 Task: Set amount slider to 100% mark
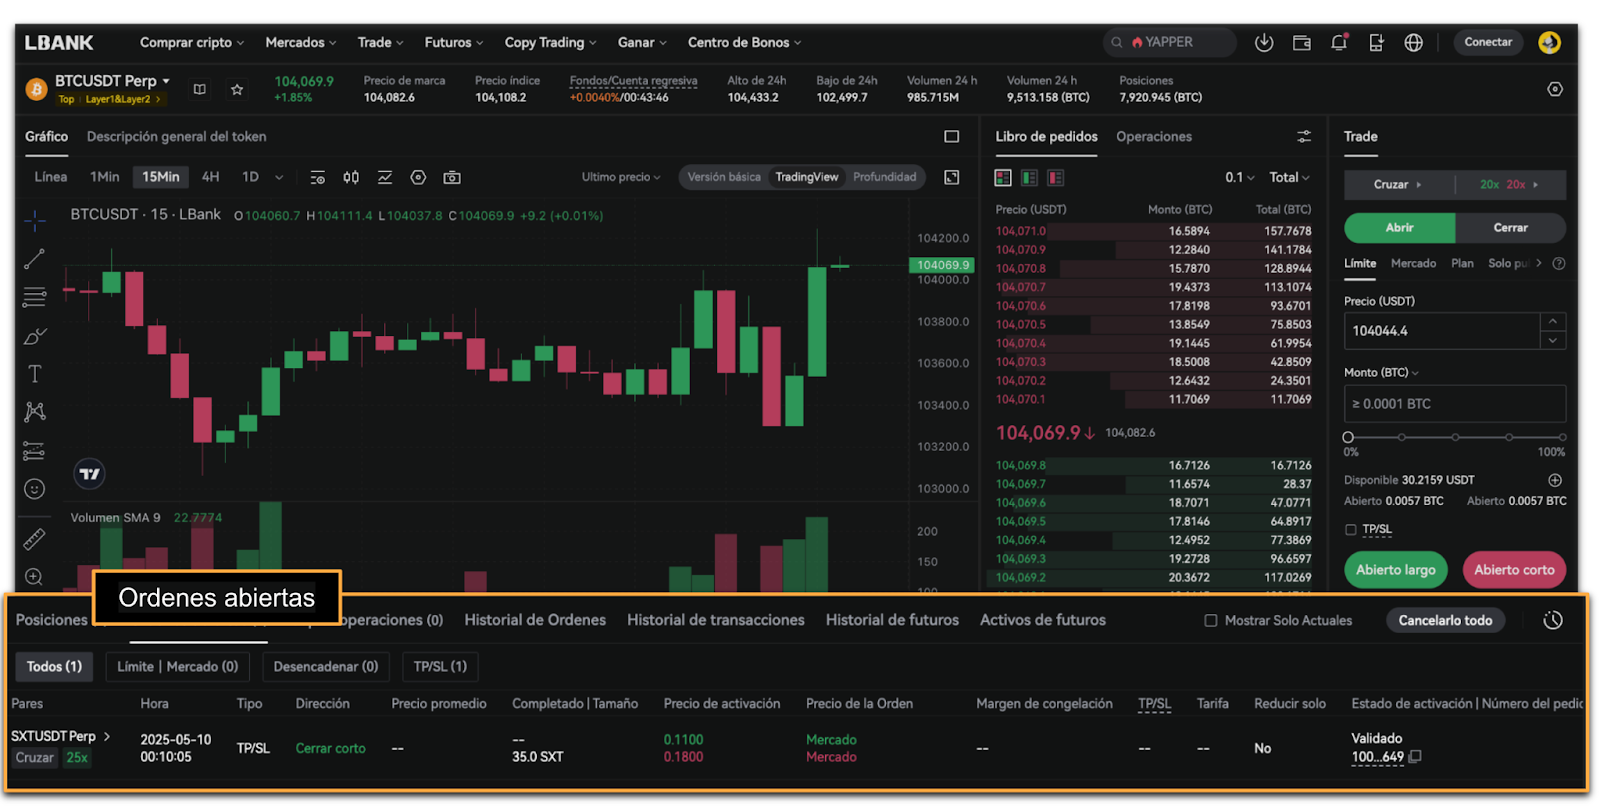click(x=1562, y=437)
